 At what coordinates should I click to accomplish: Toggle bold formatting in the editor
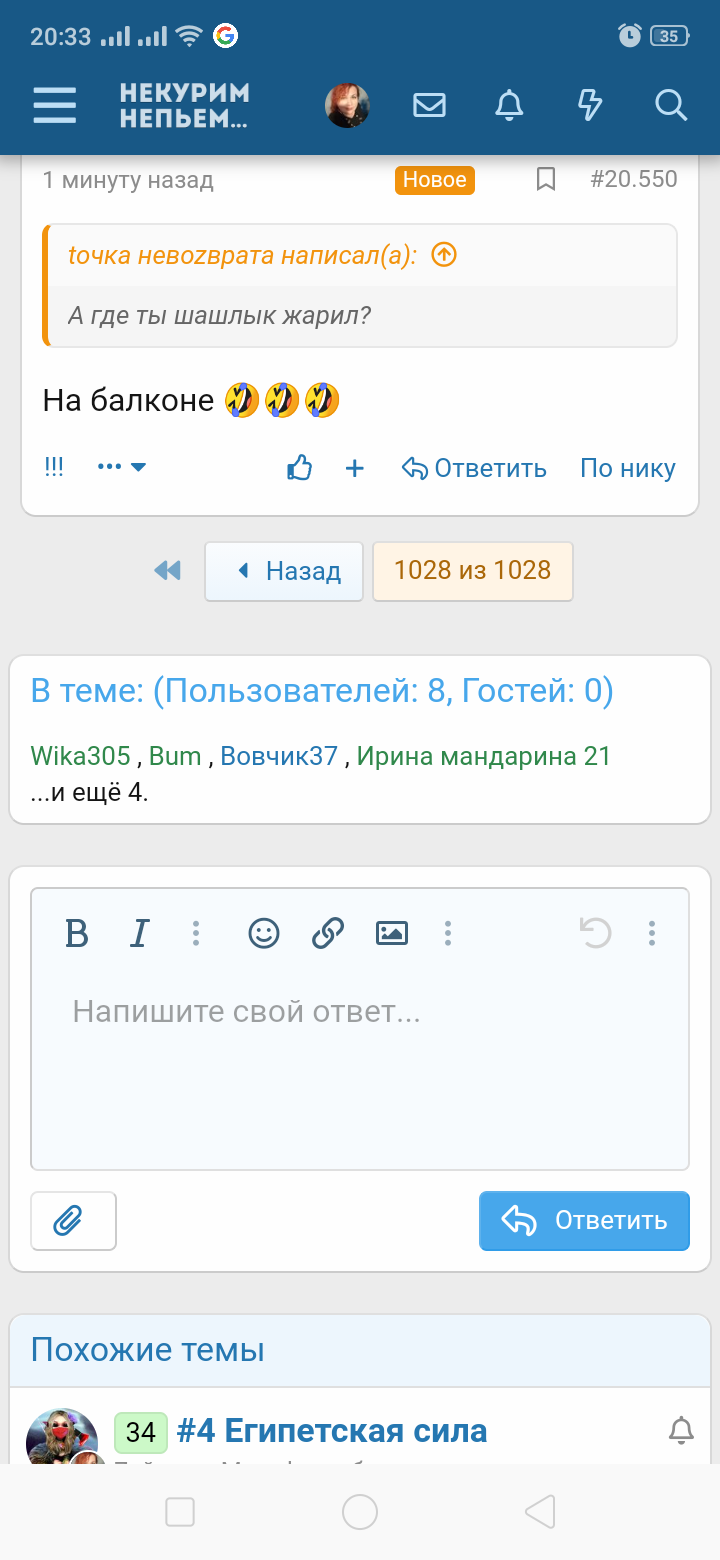click(77, 934)
